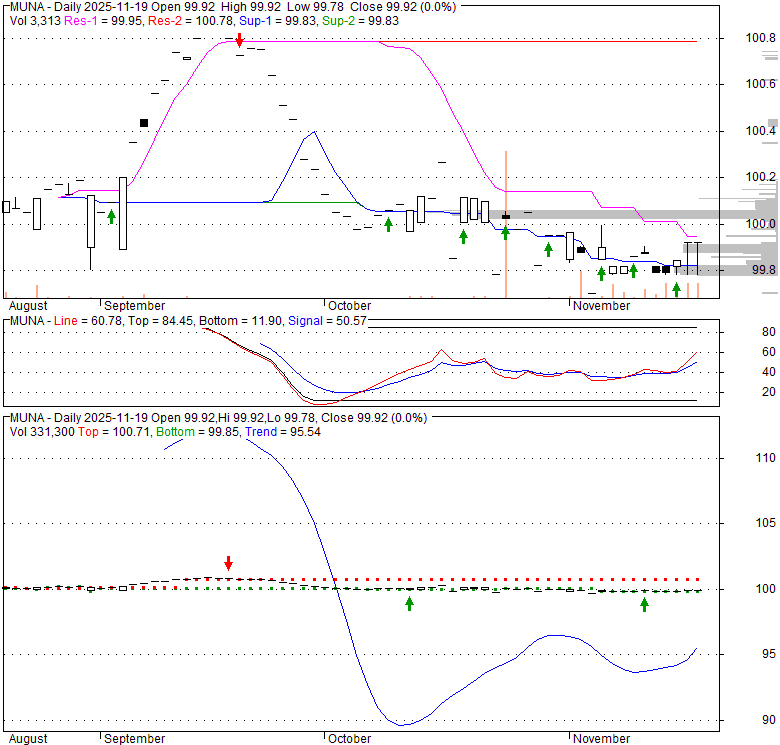Viewport: 780px width, 745px height.
Task: Select September on the top chart's time axis
Action: [134, 305]
